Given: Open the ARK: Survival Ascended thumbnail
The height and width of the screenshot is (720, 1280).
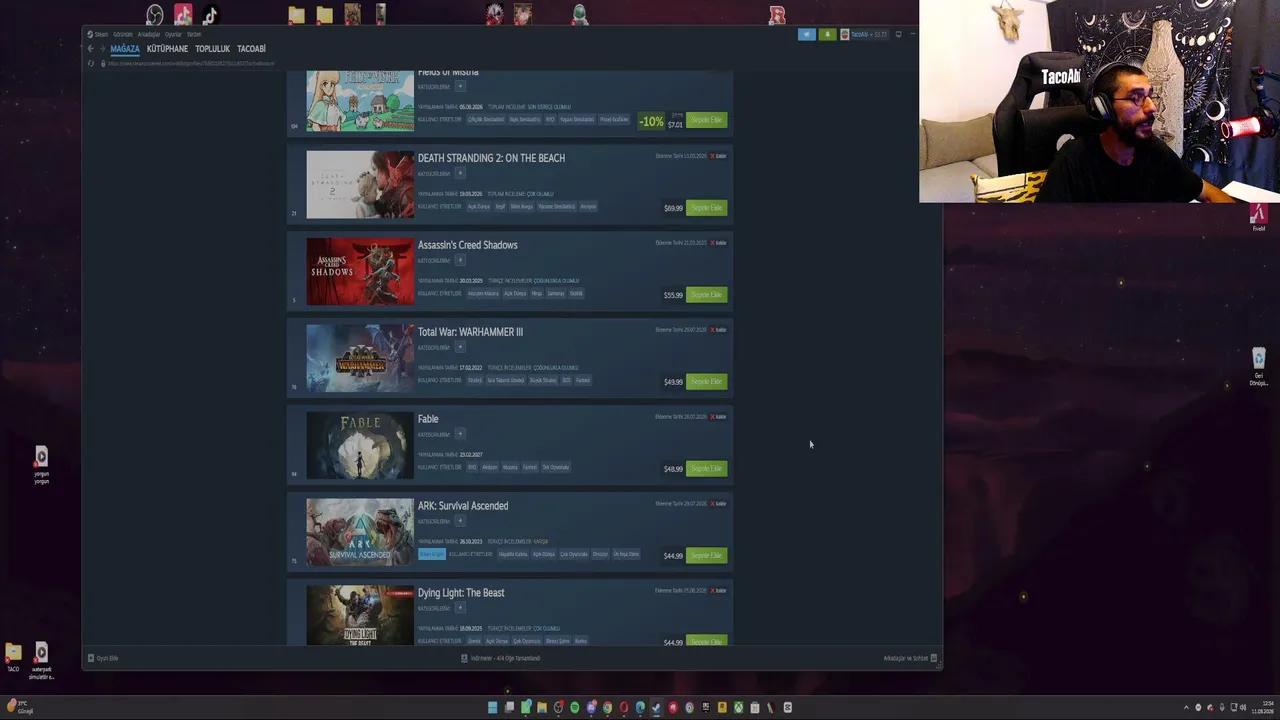Looking at the screenshot, I should [x=360, y=532].
